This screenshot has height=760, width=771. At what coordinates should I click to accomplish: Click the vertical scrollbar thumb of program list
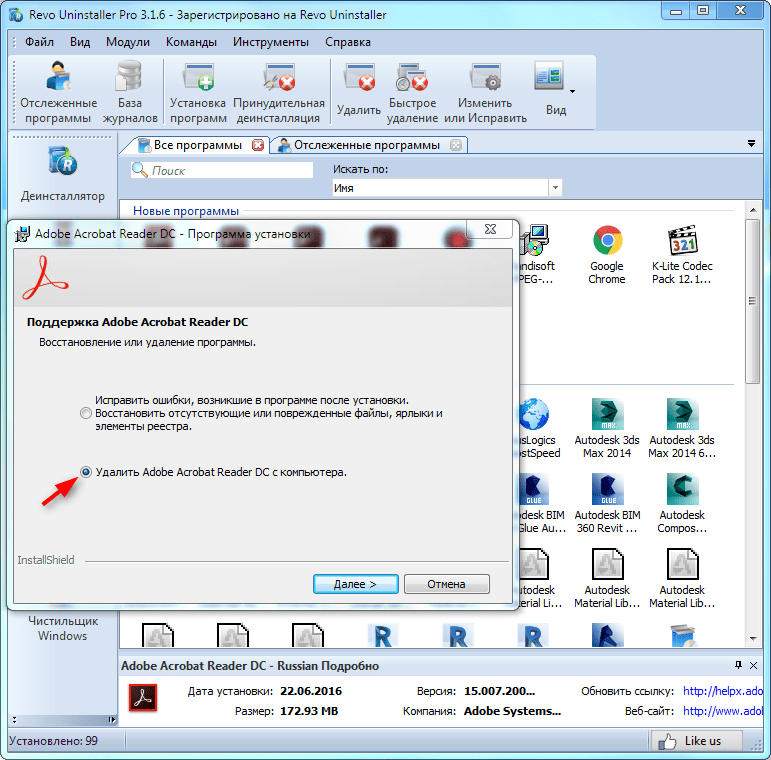point(753,301)
